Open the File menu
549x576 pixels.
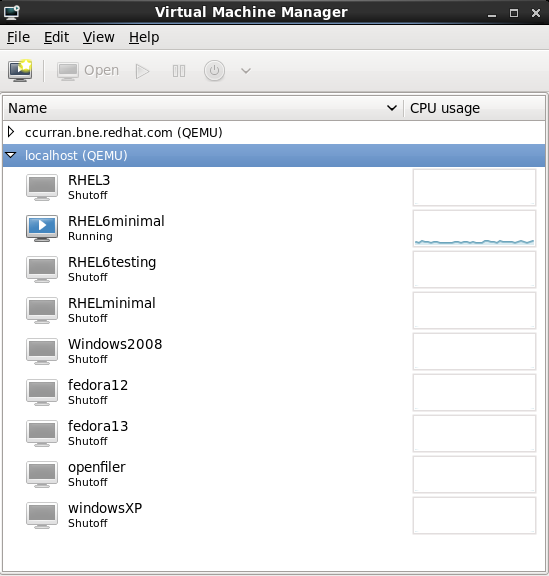click(x=18, y=37)
